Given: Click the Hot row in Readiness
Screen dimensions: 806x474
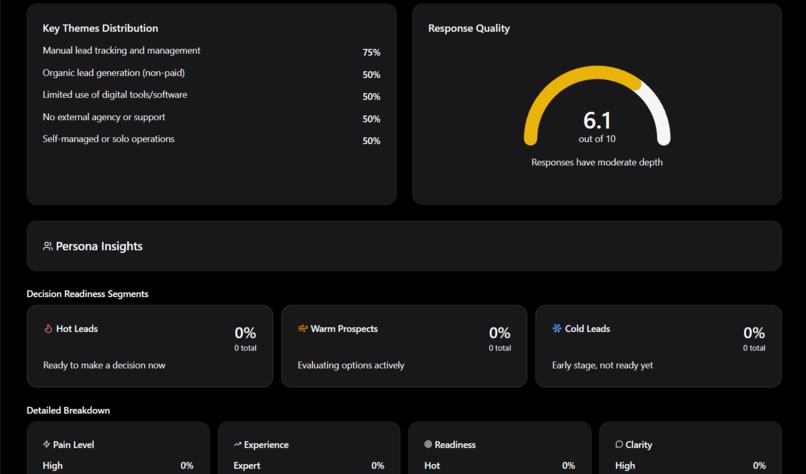Looking at the screenshot, I should [x=499, y=466].
